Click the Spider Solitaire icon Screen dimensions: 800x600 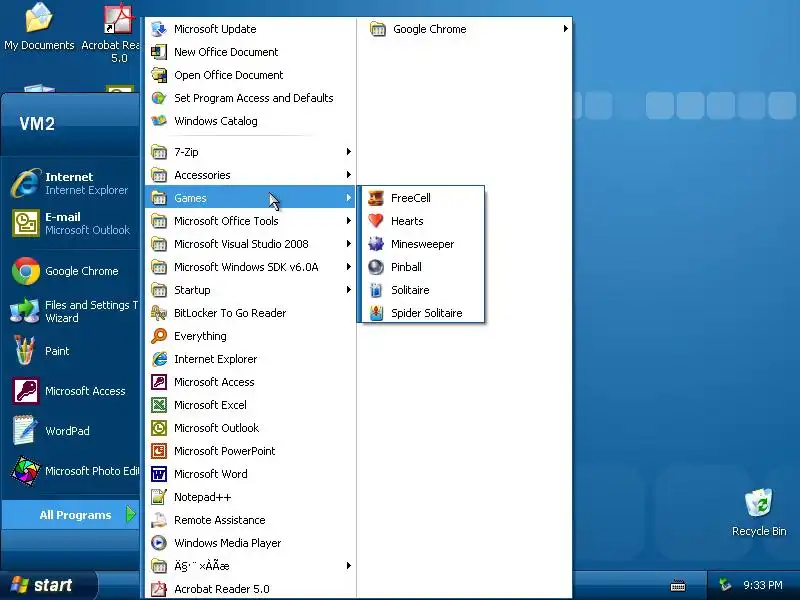click(376, 313)
